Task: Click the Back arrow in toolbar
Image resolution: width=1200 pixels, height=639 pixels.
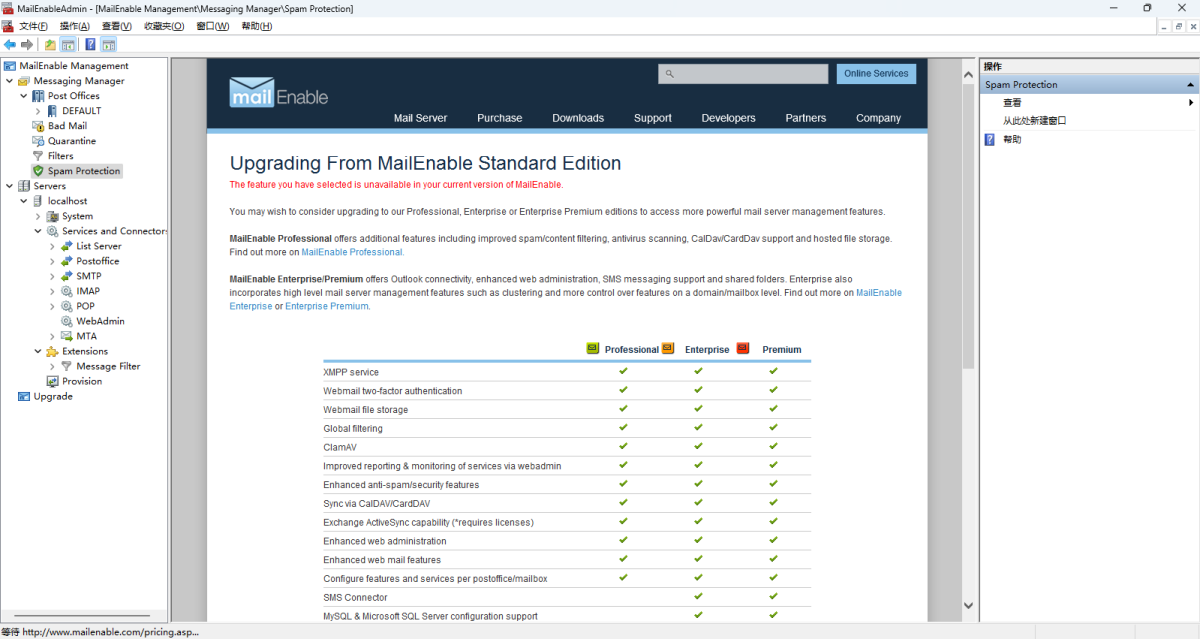Action: [x=10, y=45]
